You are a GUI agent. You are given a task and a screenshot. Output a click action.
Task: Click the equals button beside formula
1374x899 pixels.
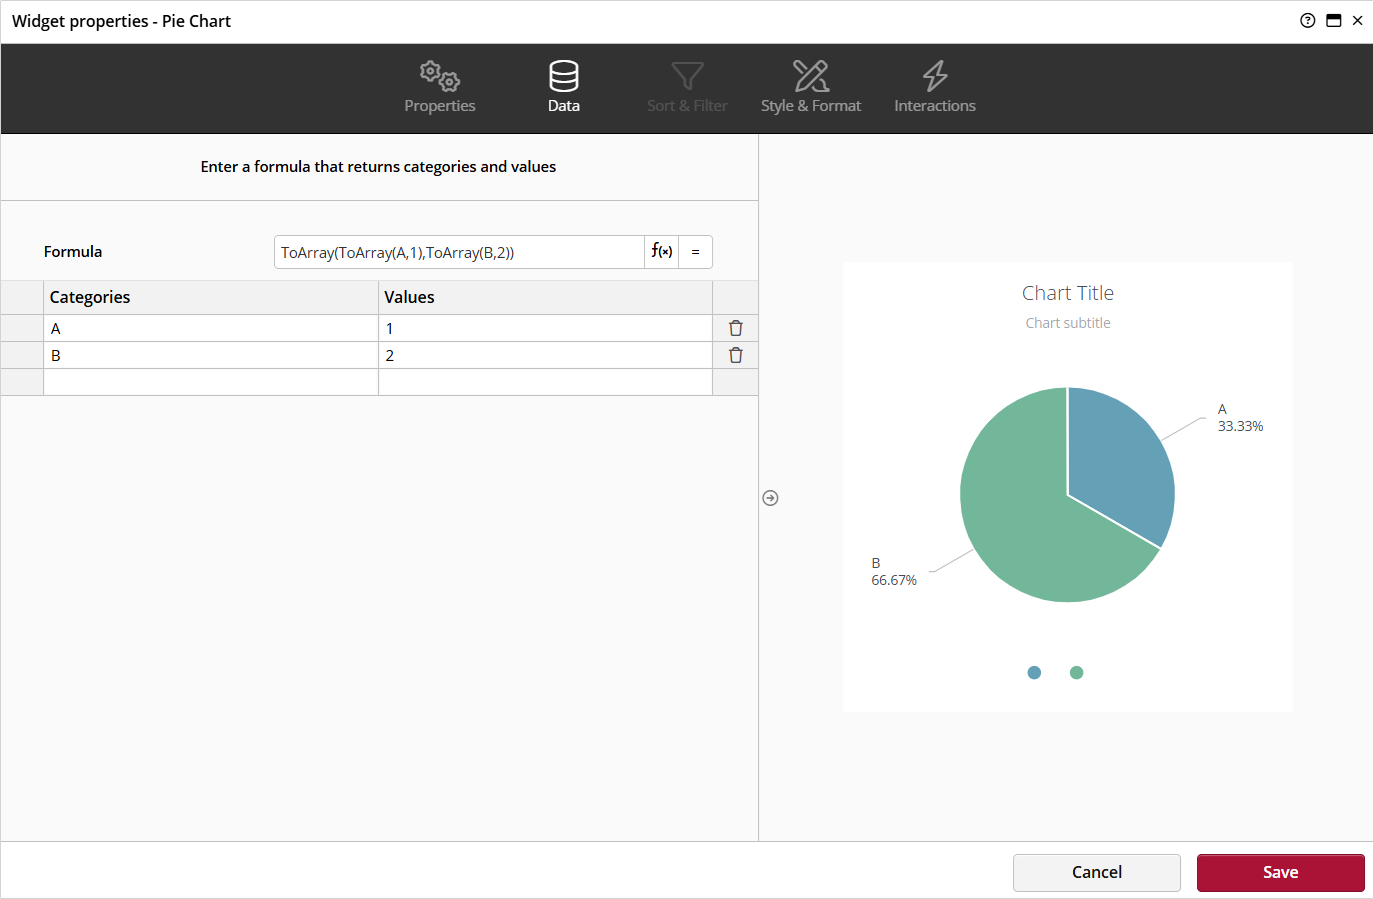click(x=696, y=252)
